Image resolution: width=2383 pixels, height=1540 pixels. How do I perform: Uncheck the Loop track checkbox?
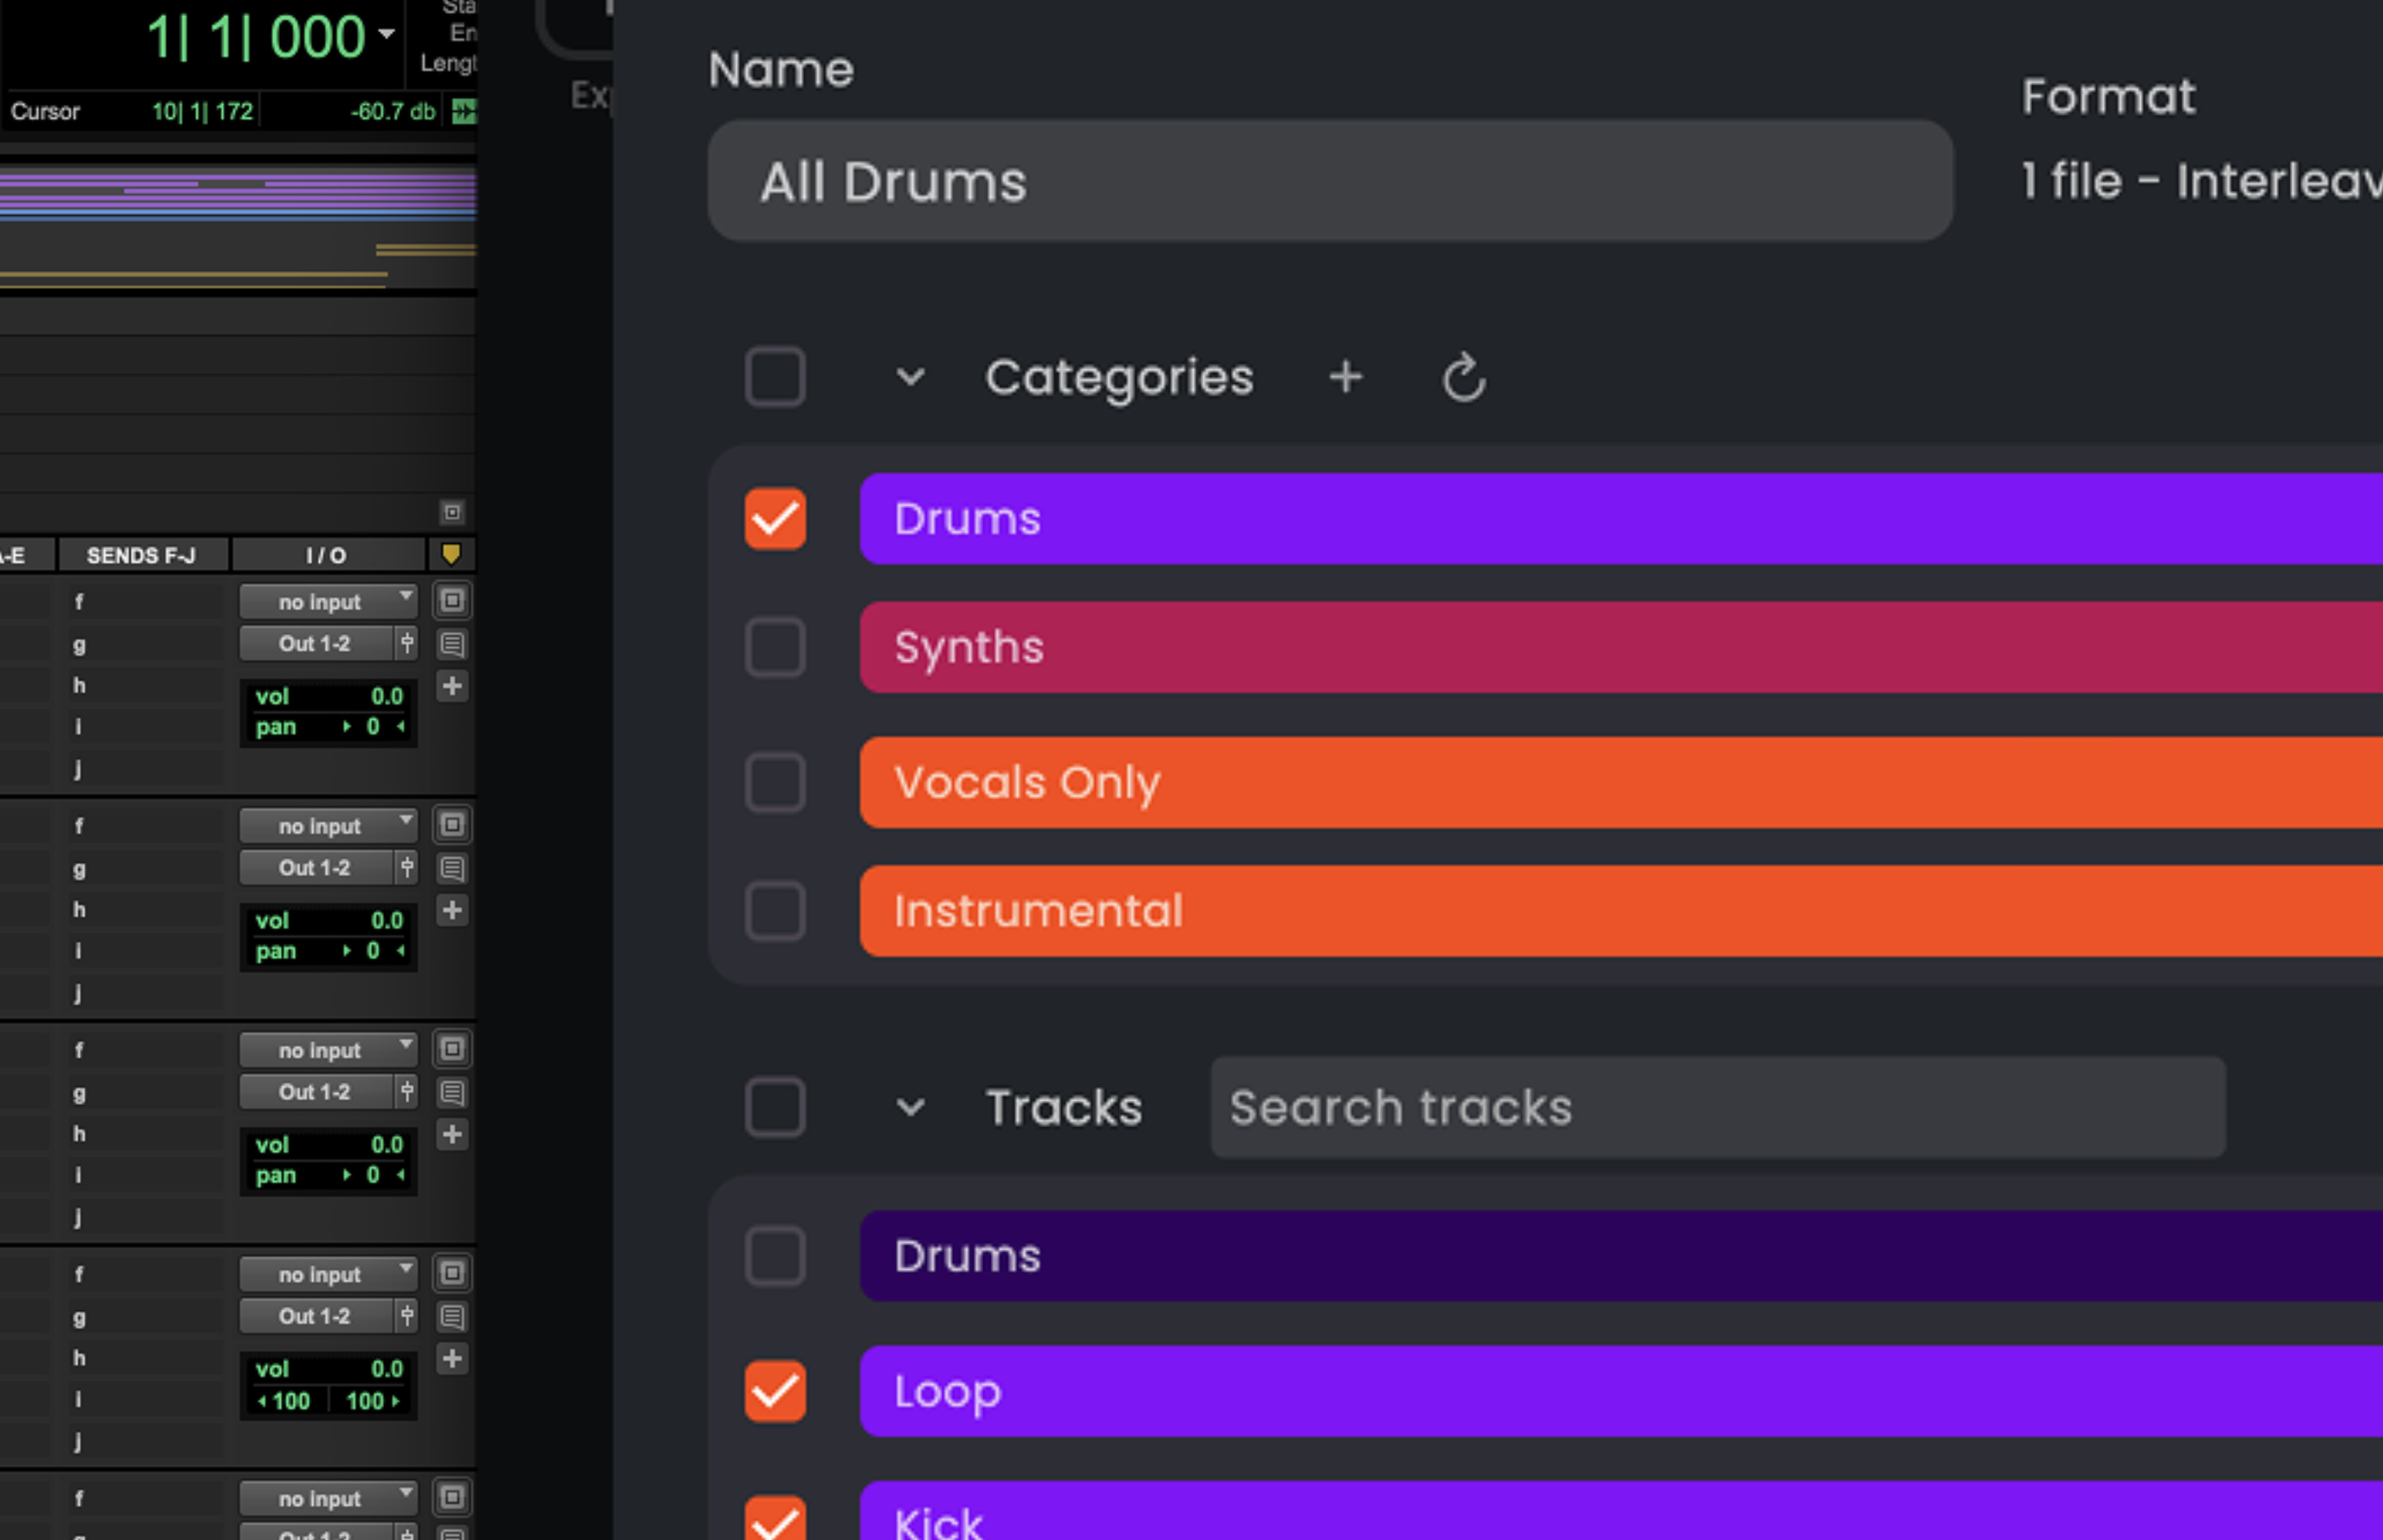775,1391
